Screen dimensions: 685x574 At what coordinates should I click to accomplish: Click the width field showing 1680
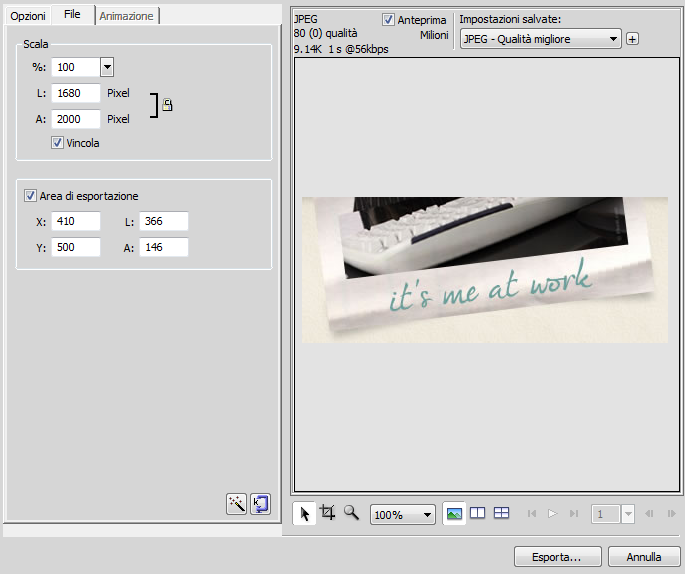click(76, 93)
